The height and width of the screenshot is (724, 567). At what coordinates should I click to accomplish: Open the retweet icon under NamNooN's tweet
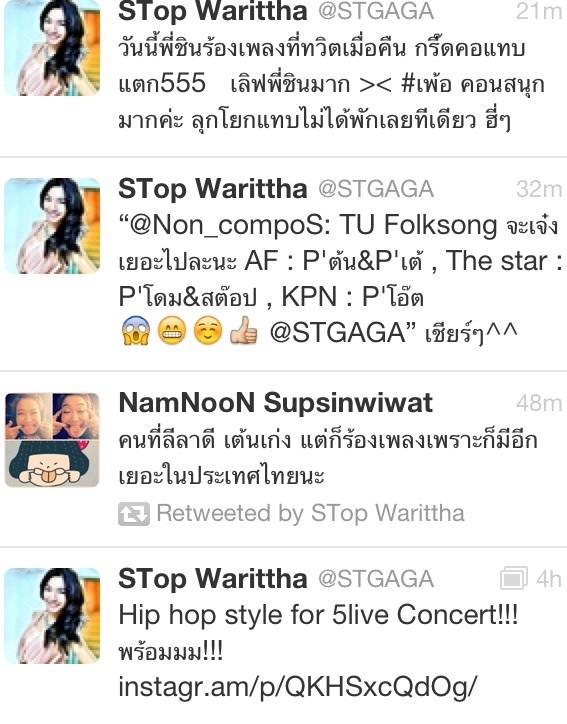click(134, 513)
